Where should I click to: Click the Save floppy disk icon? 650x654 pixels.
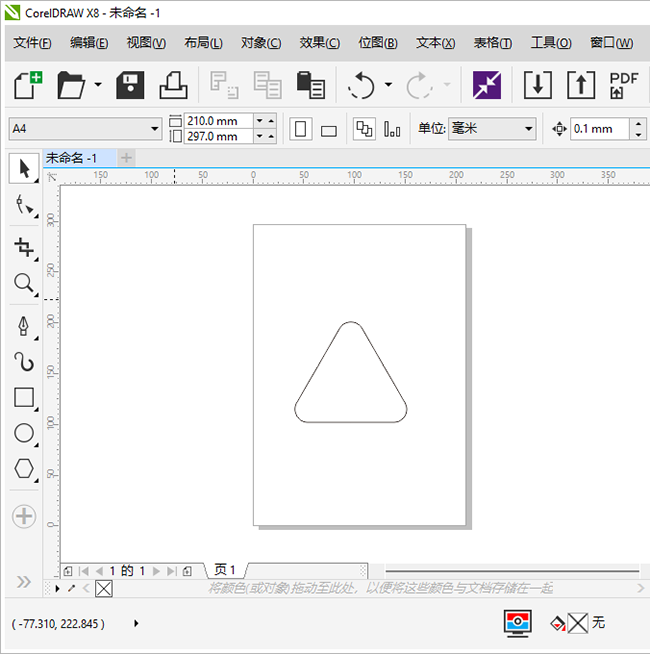point(130,86)
